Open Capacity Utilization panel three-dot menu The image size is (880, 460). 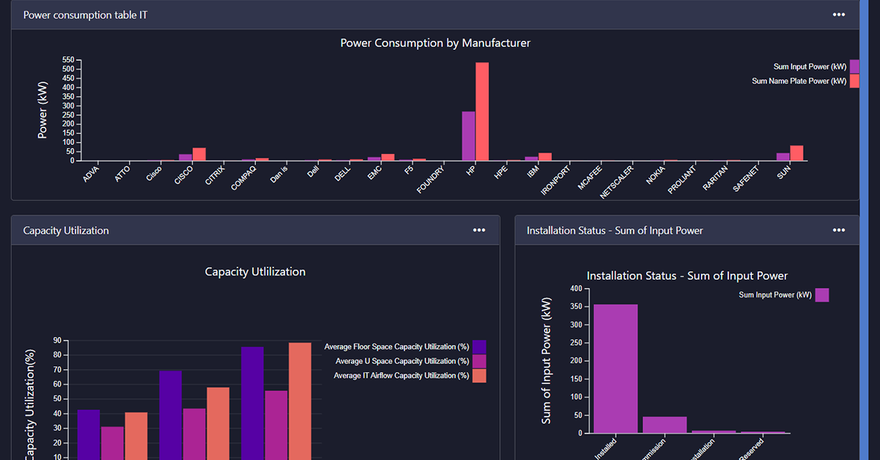pyautogui.click(x=479, y=230)
